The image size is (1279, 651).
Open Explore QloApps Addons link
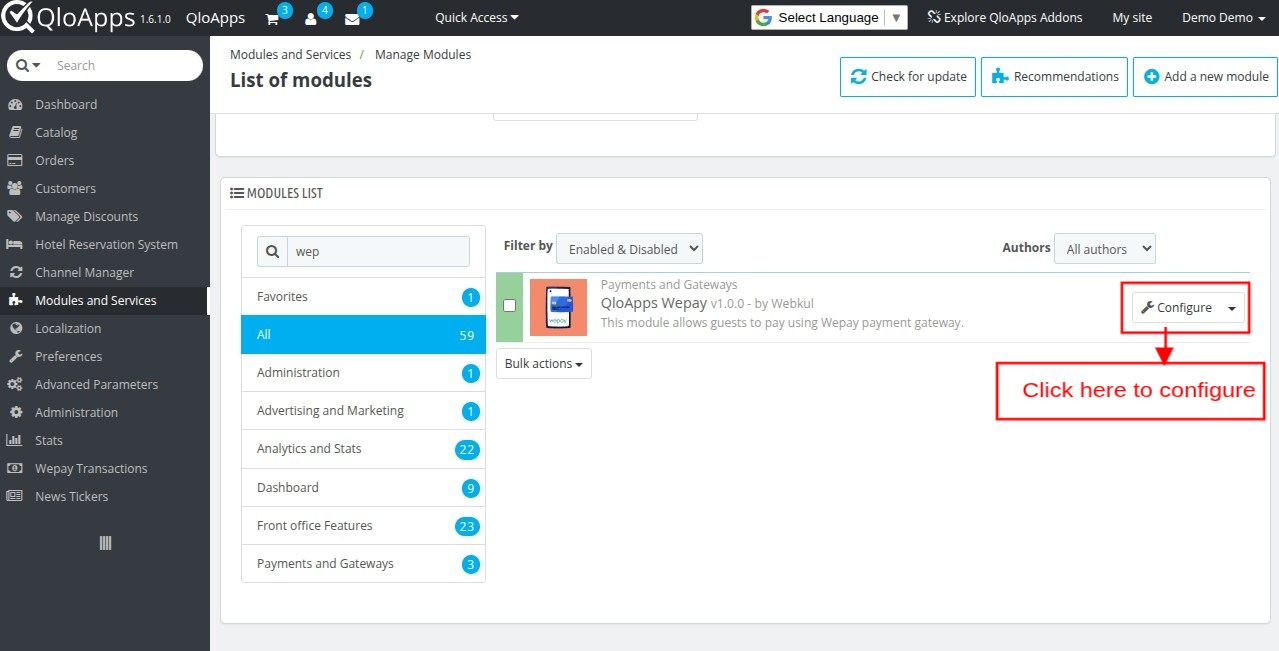1005,18
